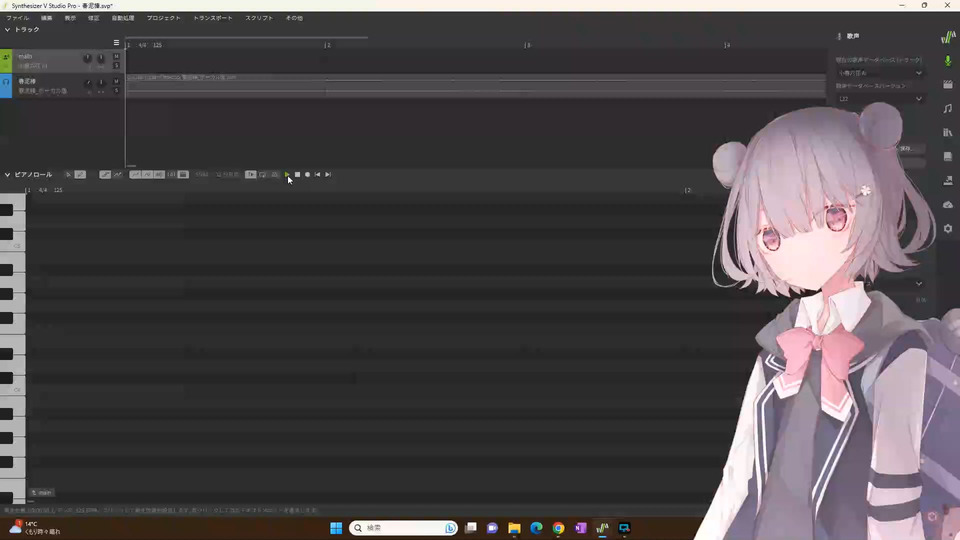
Task: Click the snap icon in piano roll toolbar
Action: (171, 174)
